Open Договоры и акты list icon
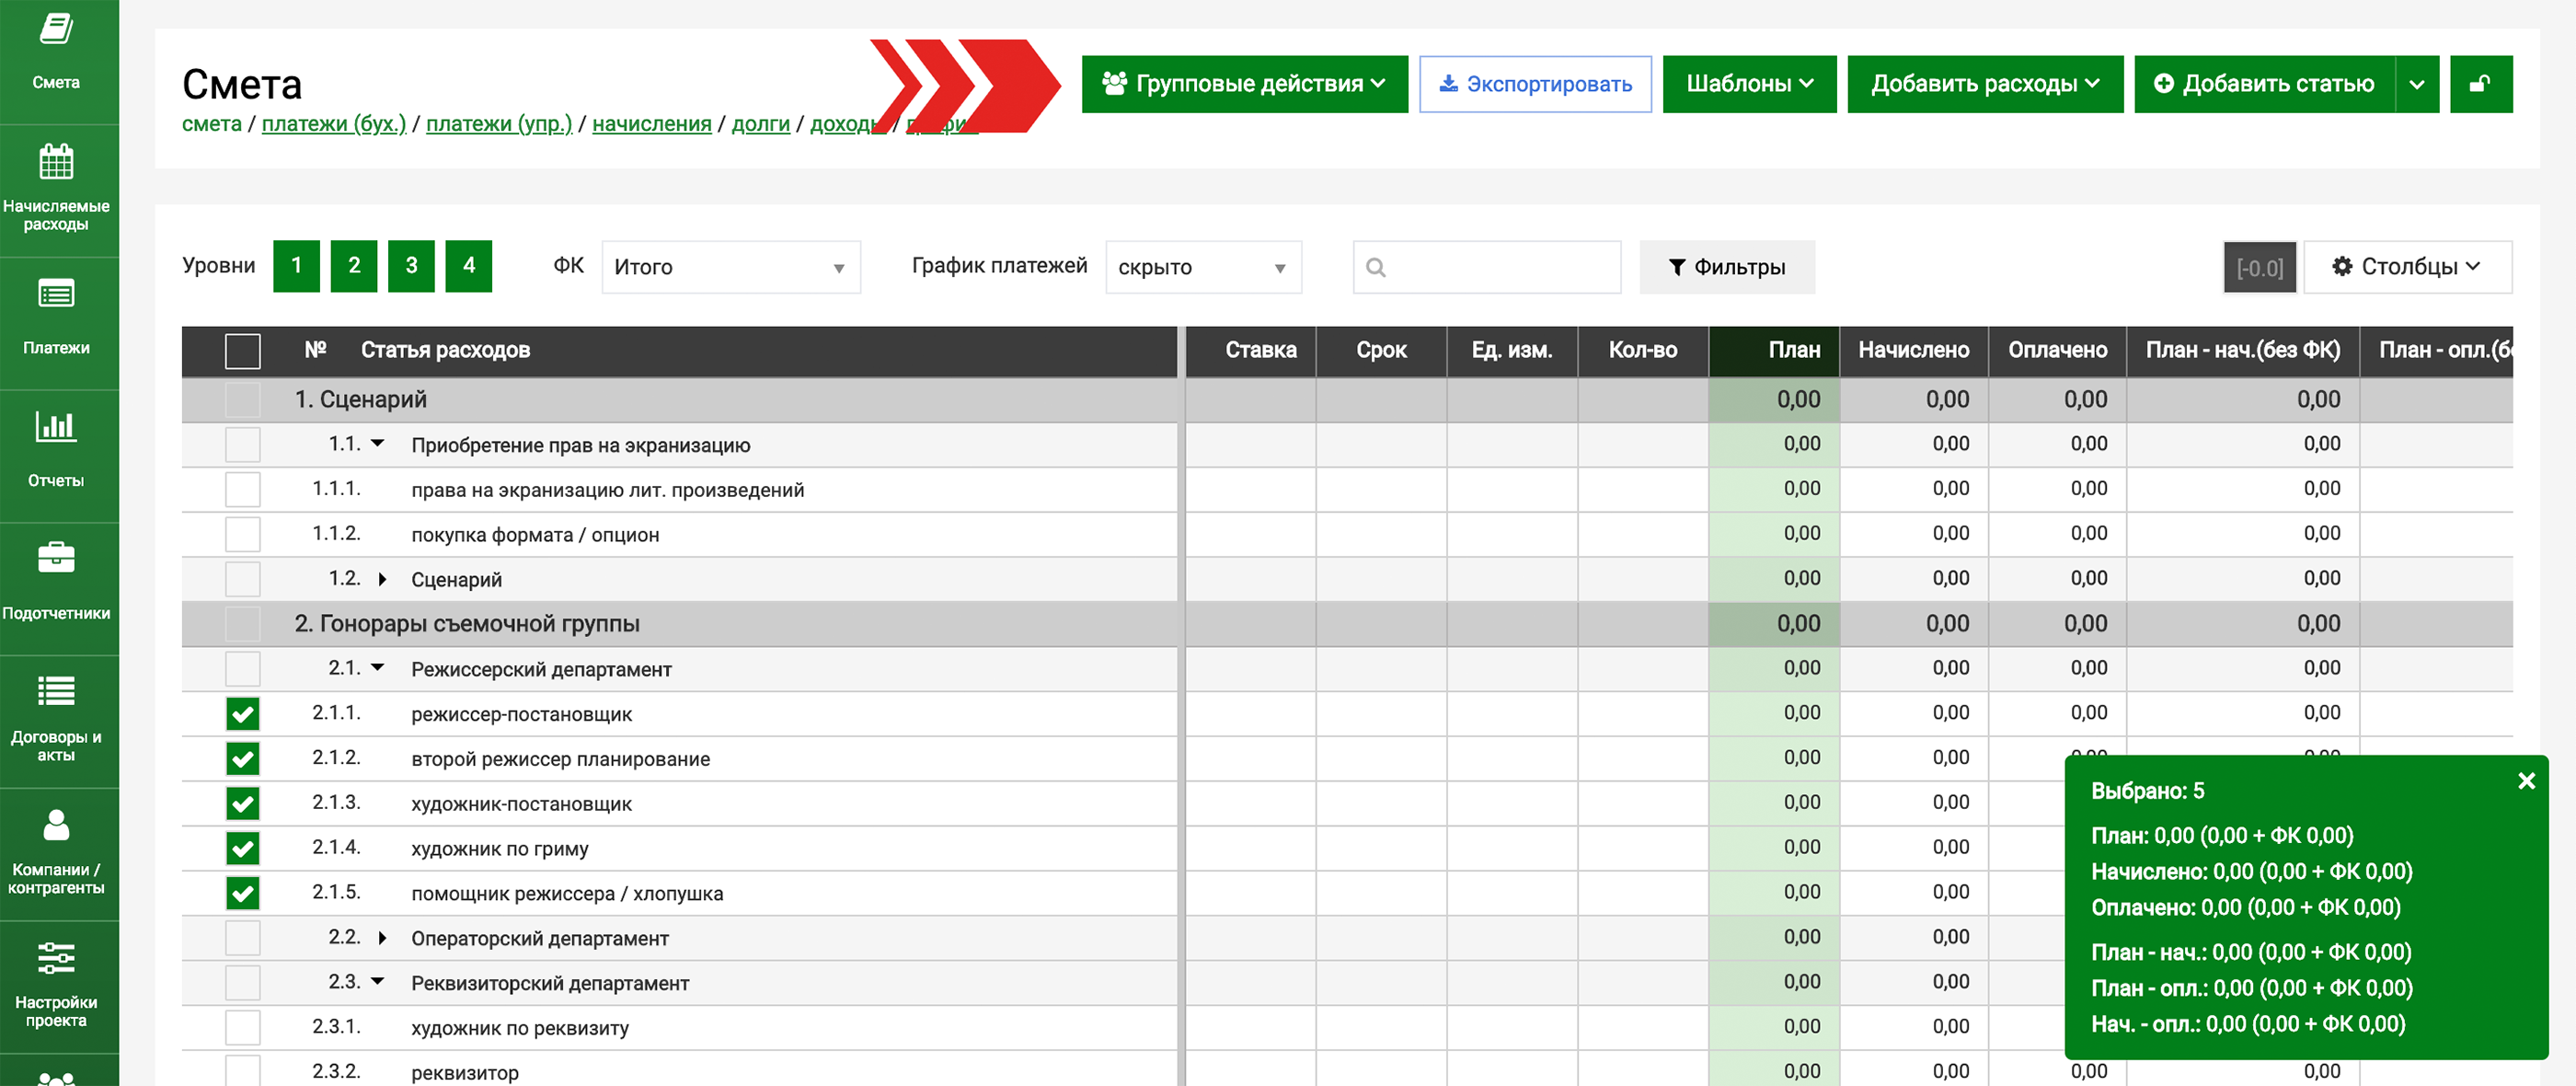Screen dimensions: 2576x1086 point(56,691)
